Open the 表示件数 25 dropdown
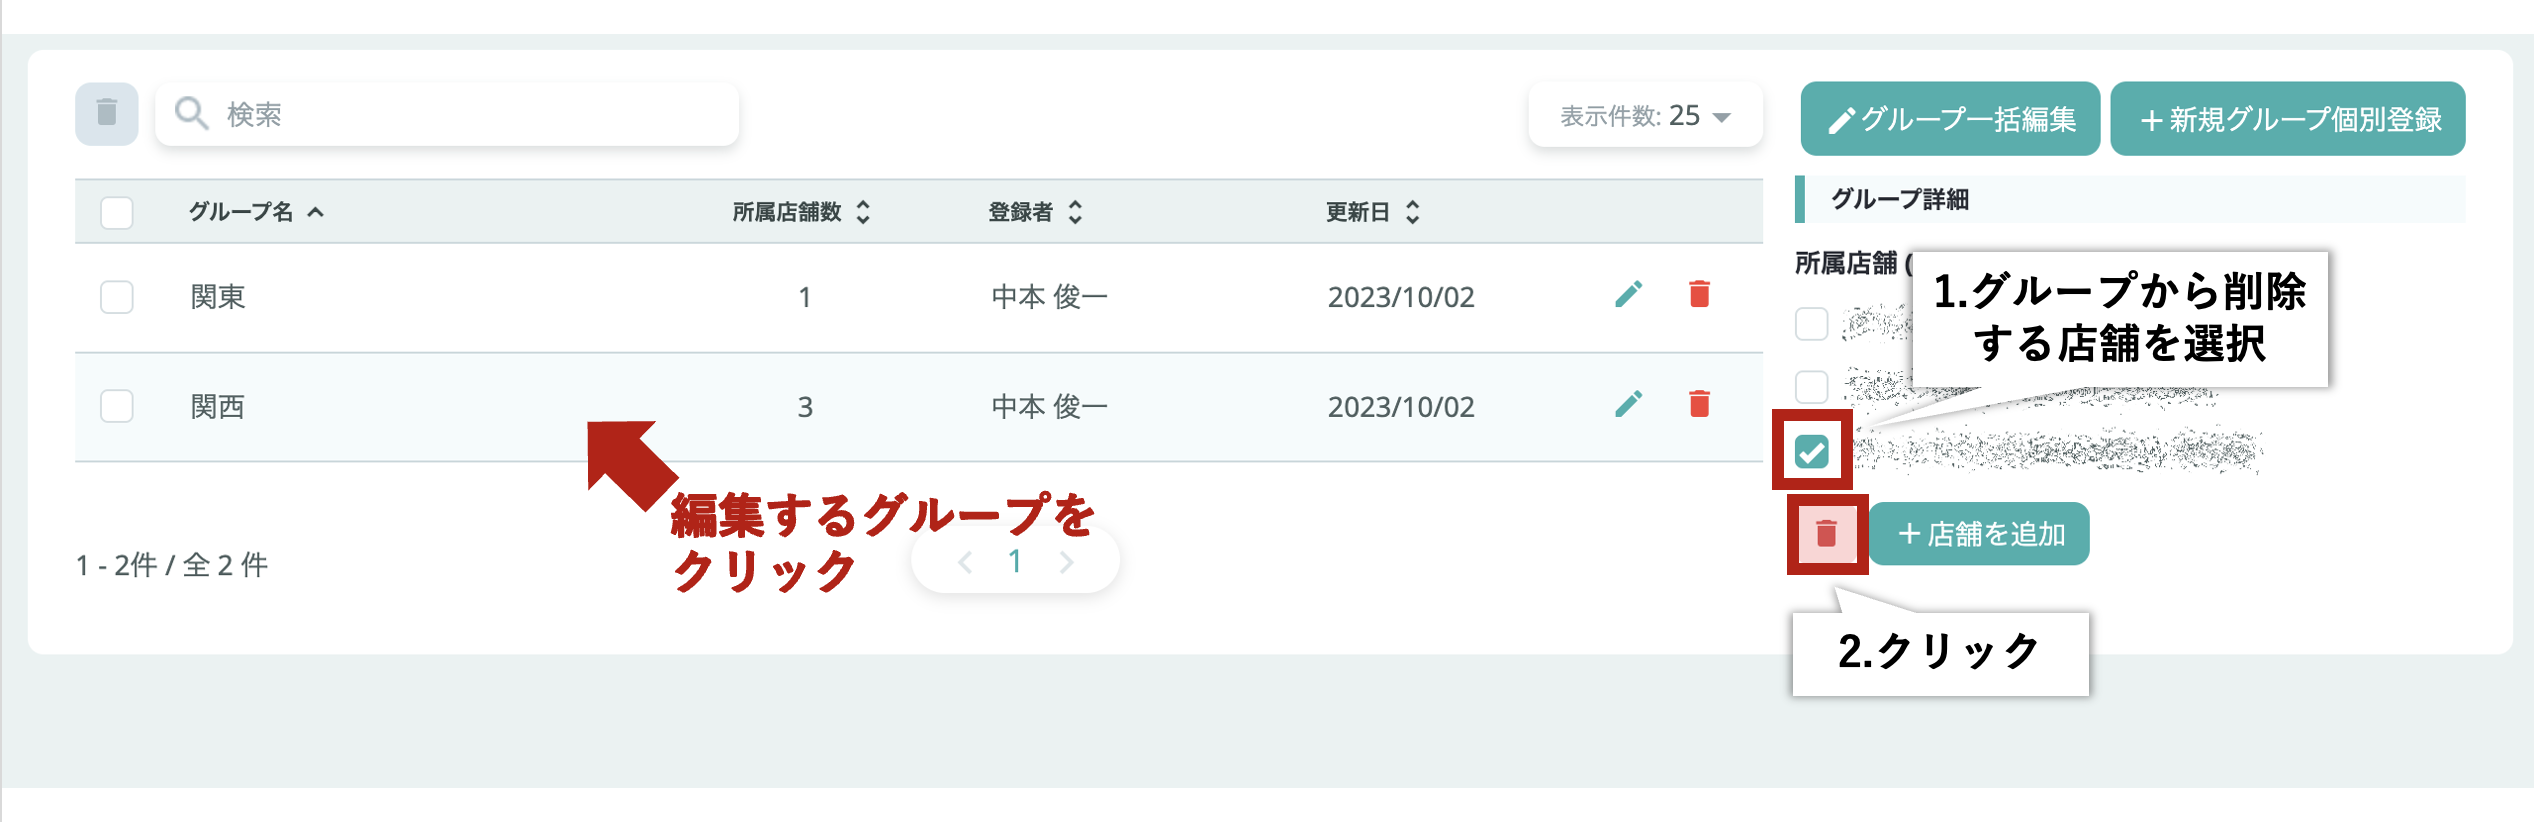Viewport: 2534px width, 822px height. coord(1645,116)
